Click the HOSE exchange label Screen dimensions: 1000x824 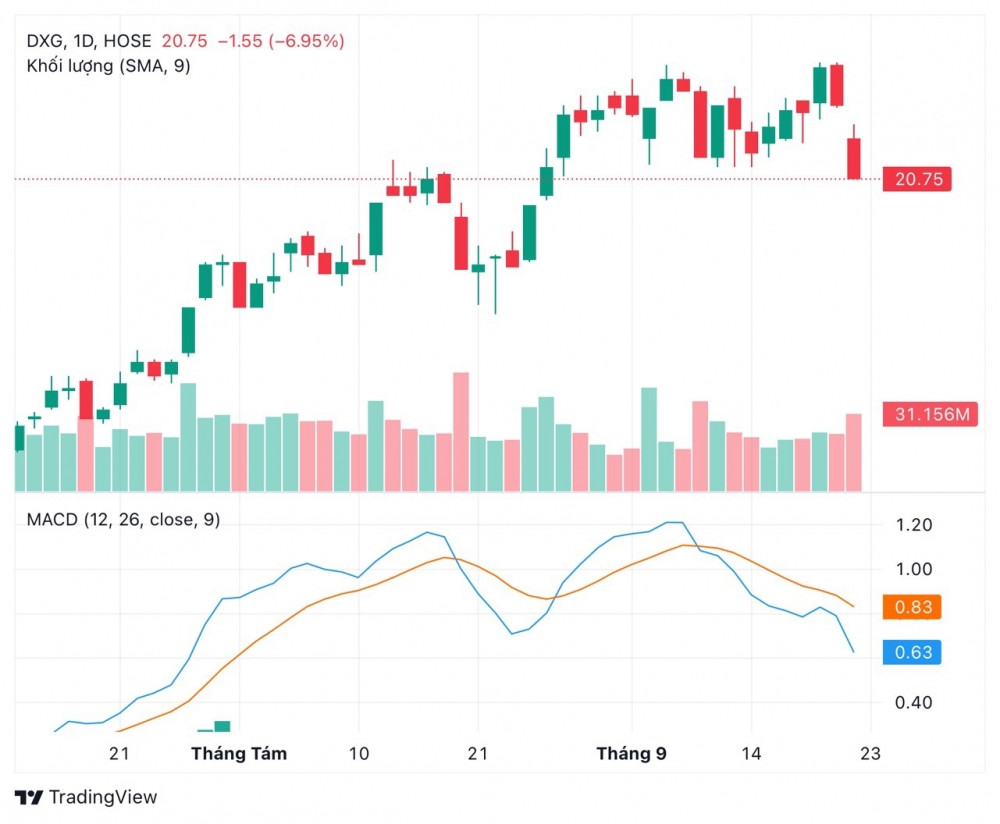(x=128, y=41)
